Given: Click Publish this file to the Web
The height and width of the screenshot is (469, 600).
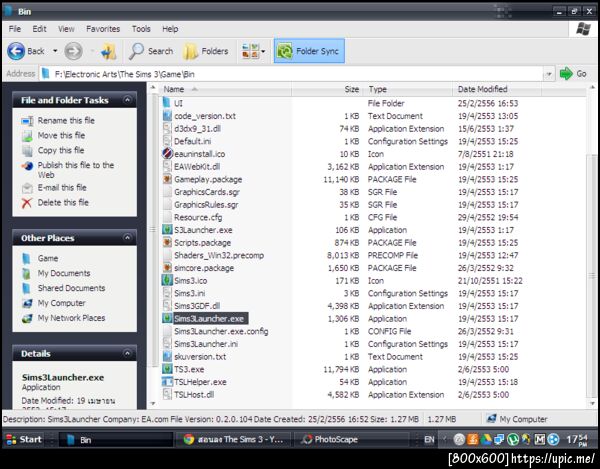Looking at the screenshot, I should [x=76, y=170].
